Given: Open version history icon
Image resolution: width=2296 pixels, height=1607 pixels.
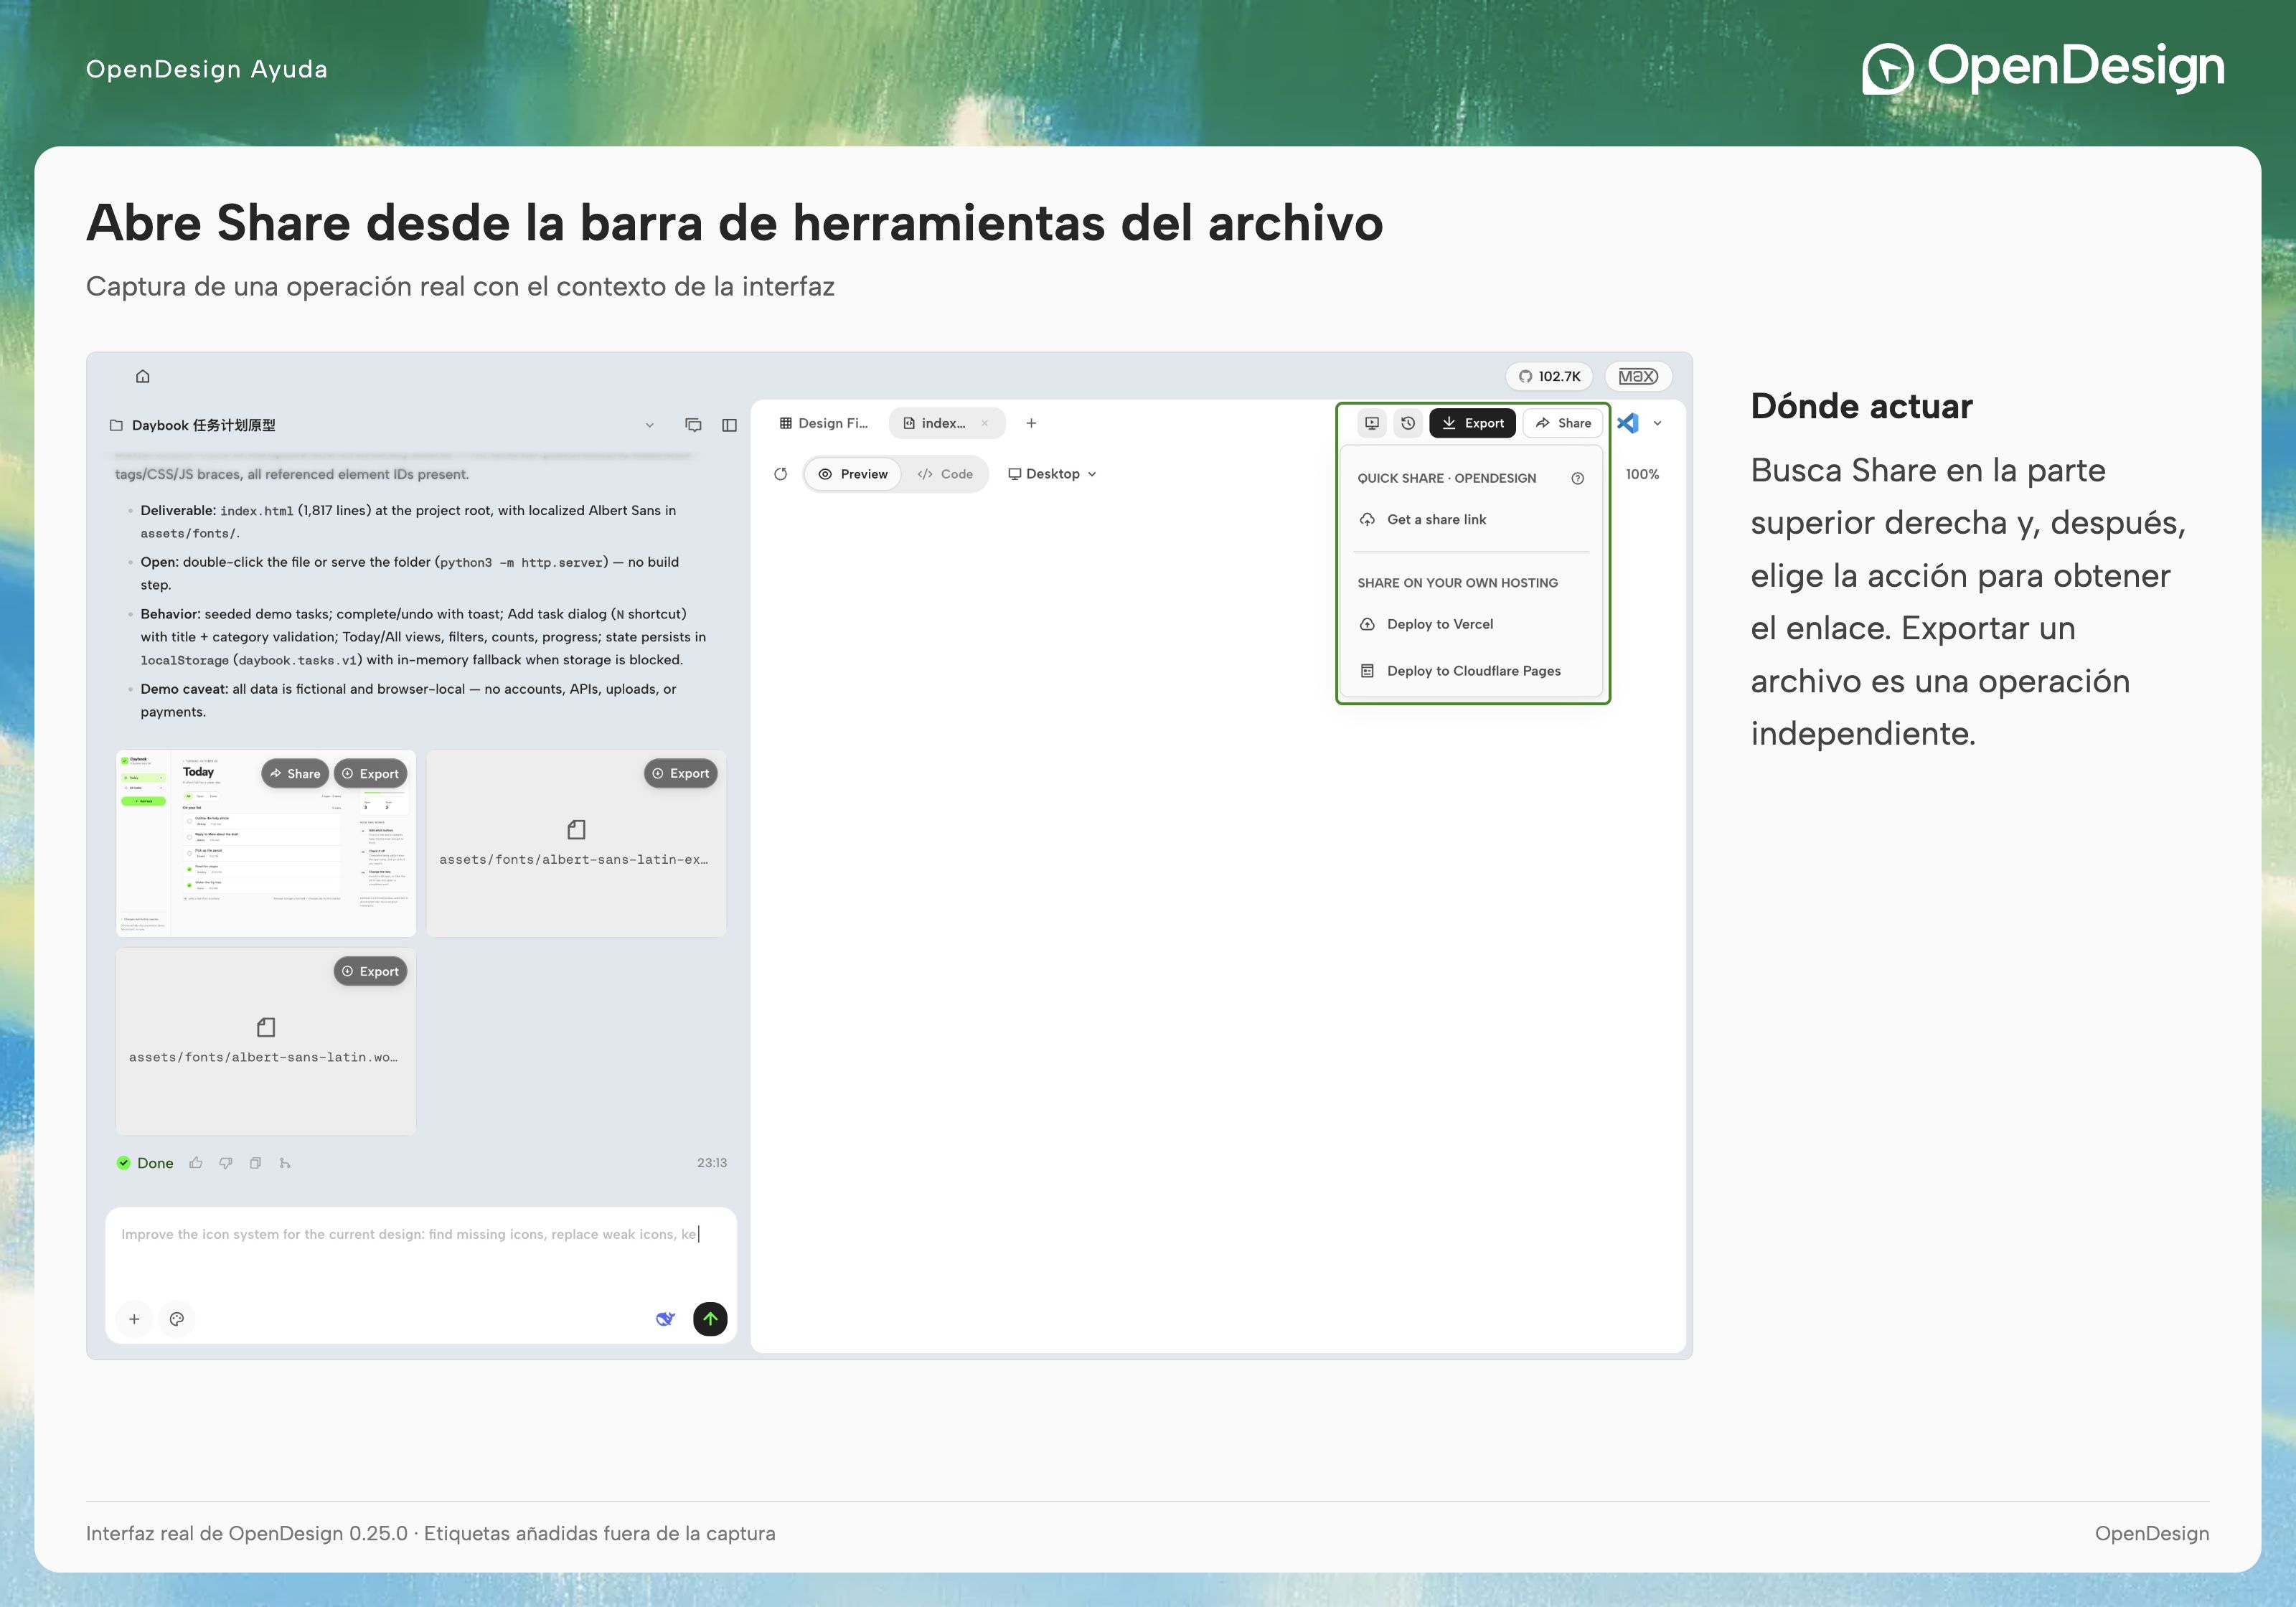Looking at the screenshot, I should tap(1408, 423).
